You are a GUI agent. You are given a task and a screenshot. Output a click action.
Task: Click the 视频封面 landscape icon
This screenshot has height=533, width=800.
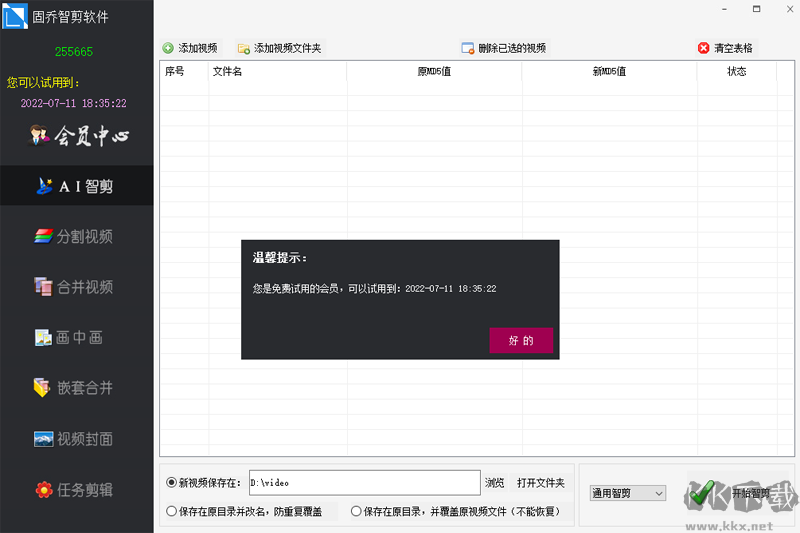tap(43, 439)
